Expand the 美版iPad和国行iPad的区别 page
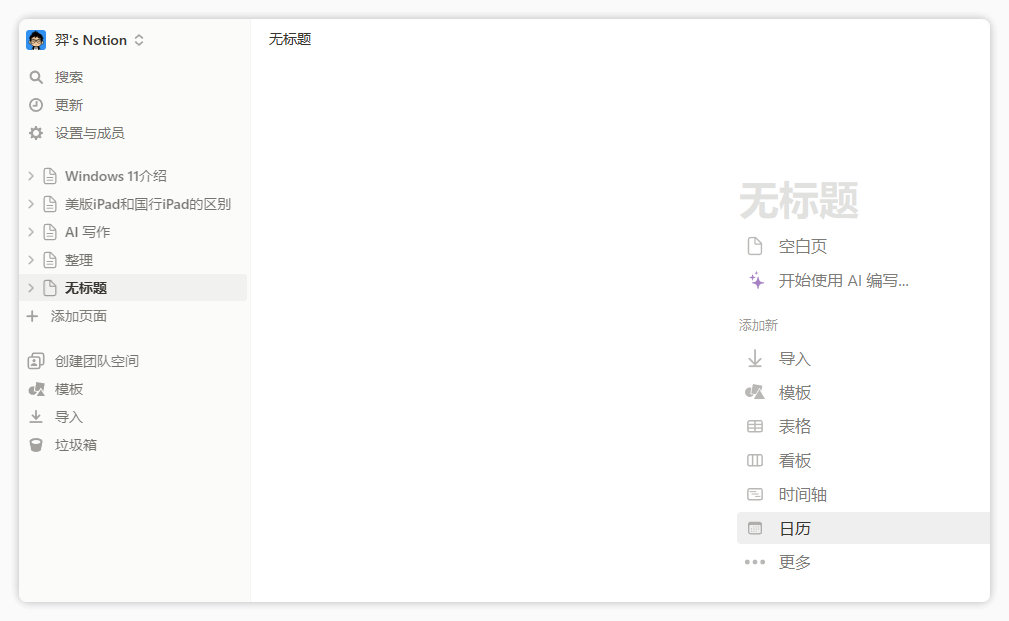Image resolution: width=1009 pixels, height=621 pixels. click(x=31, y=204)
